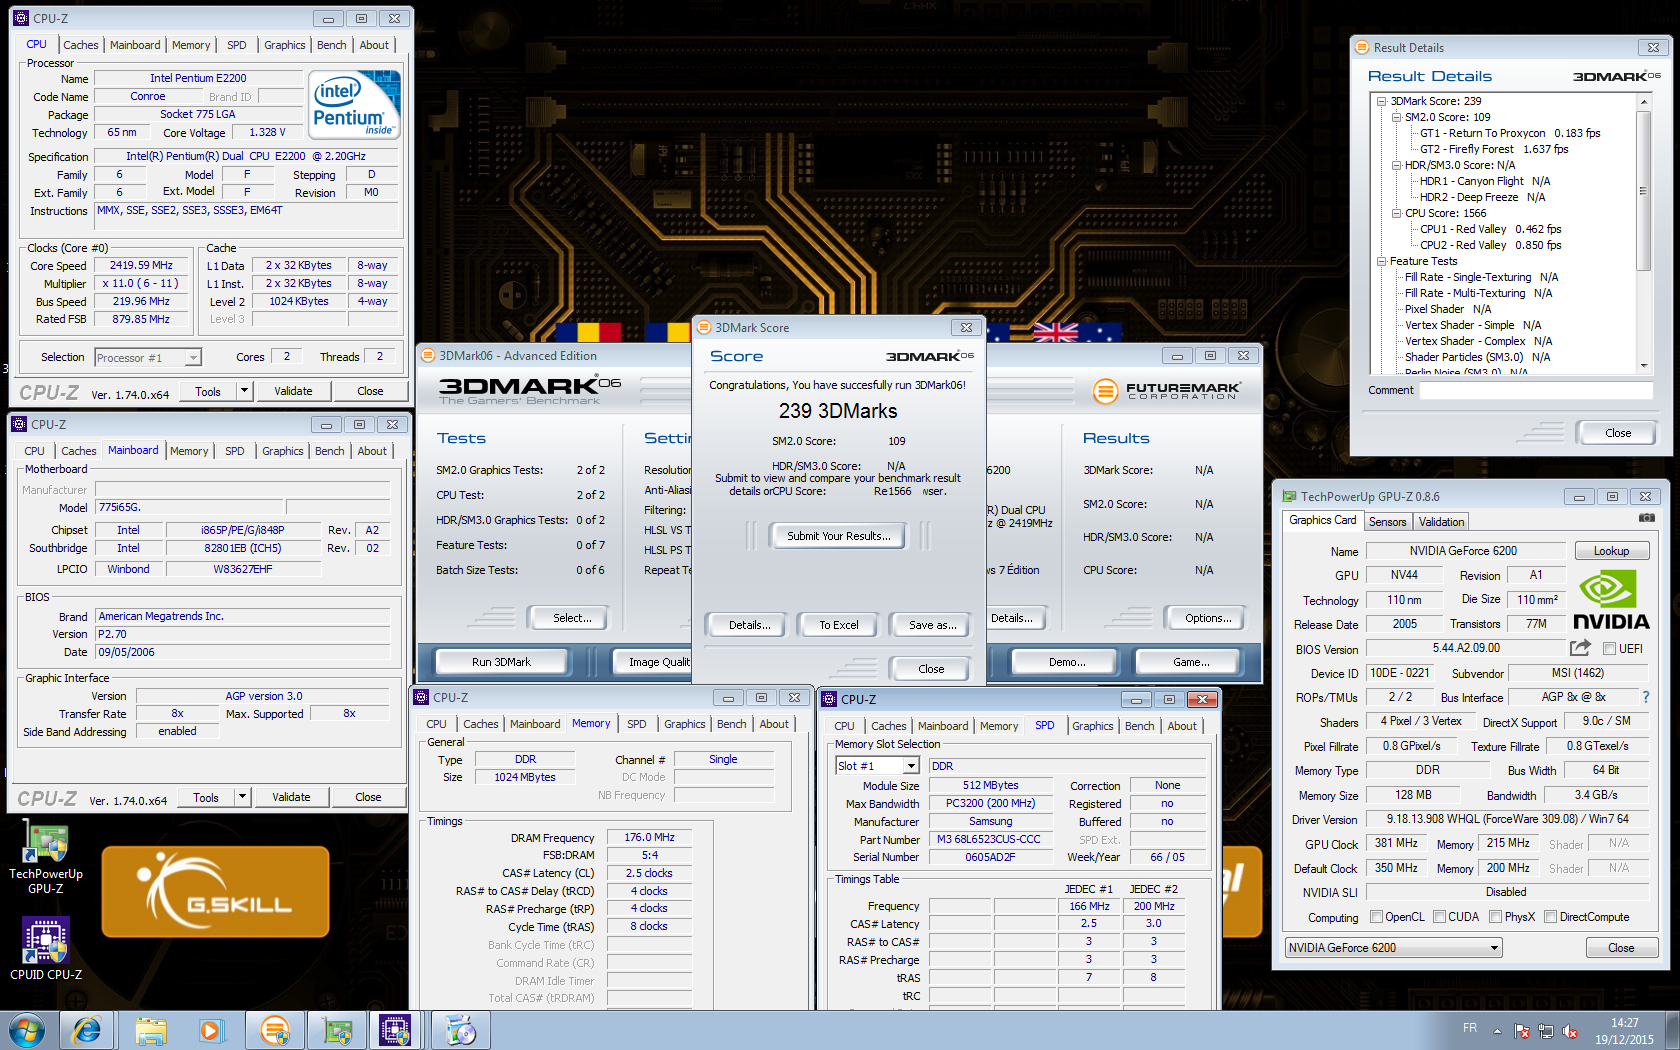Switch to GPU-Z taskbar icon
The image size is (1680, 1050).
point(337,1030)
